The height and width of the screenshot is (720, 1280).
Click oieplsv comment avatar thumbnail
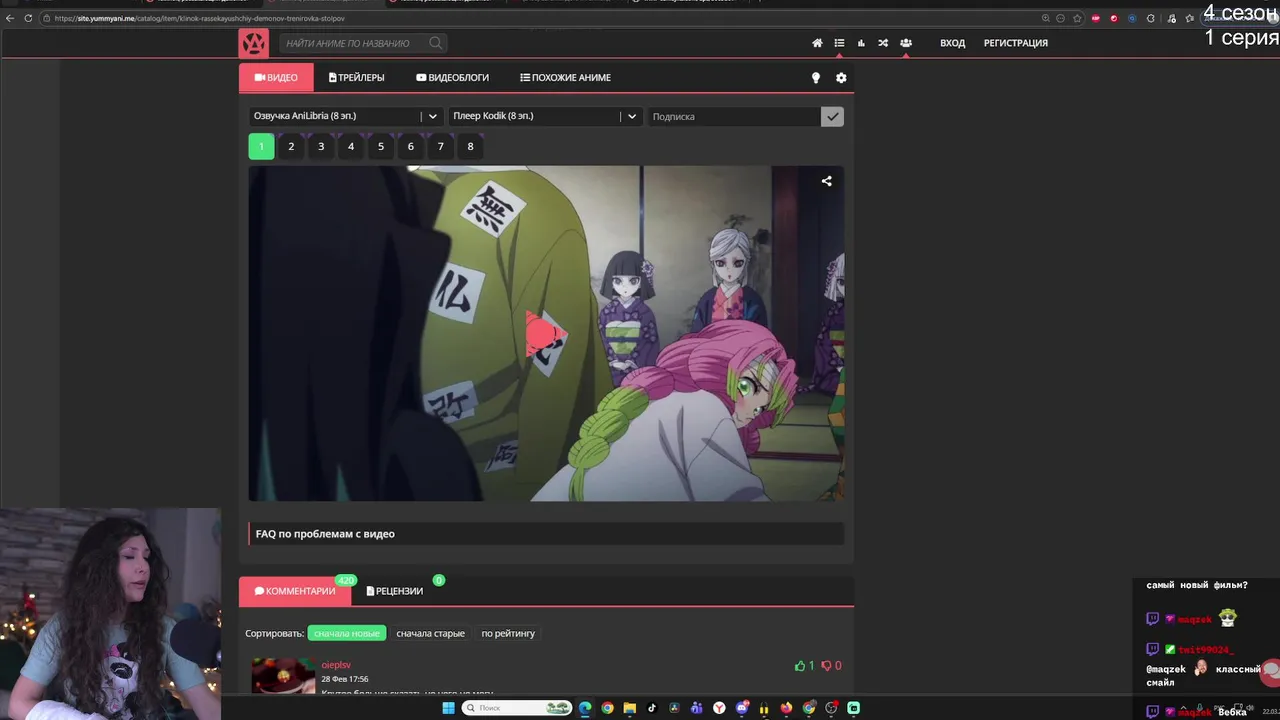click(x=283, y=676)
